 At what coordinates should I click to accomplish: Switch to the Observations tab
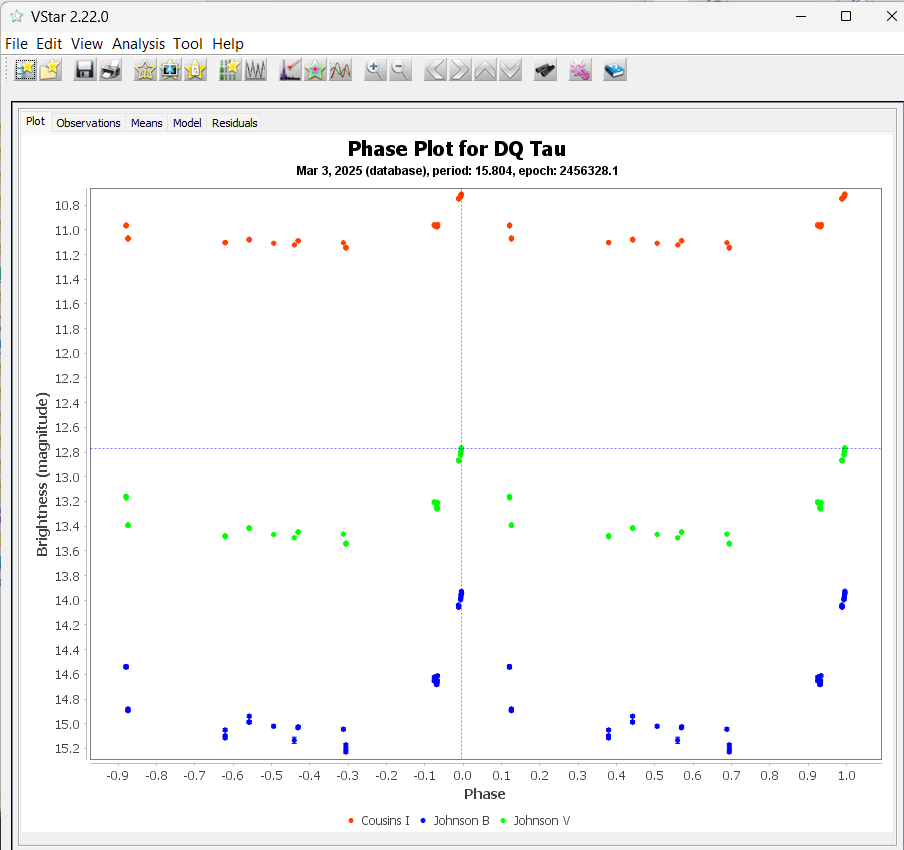[88, 123]
